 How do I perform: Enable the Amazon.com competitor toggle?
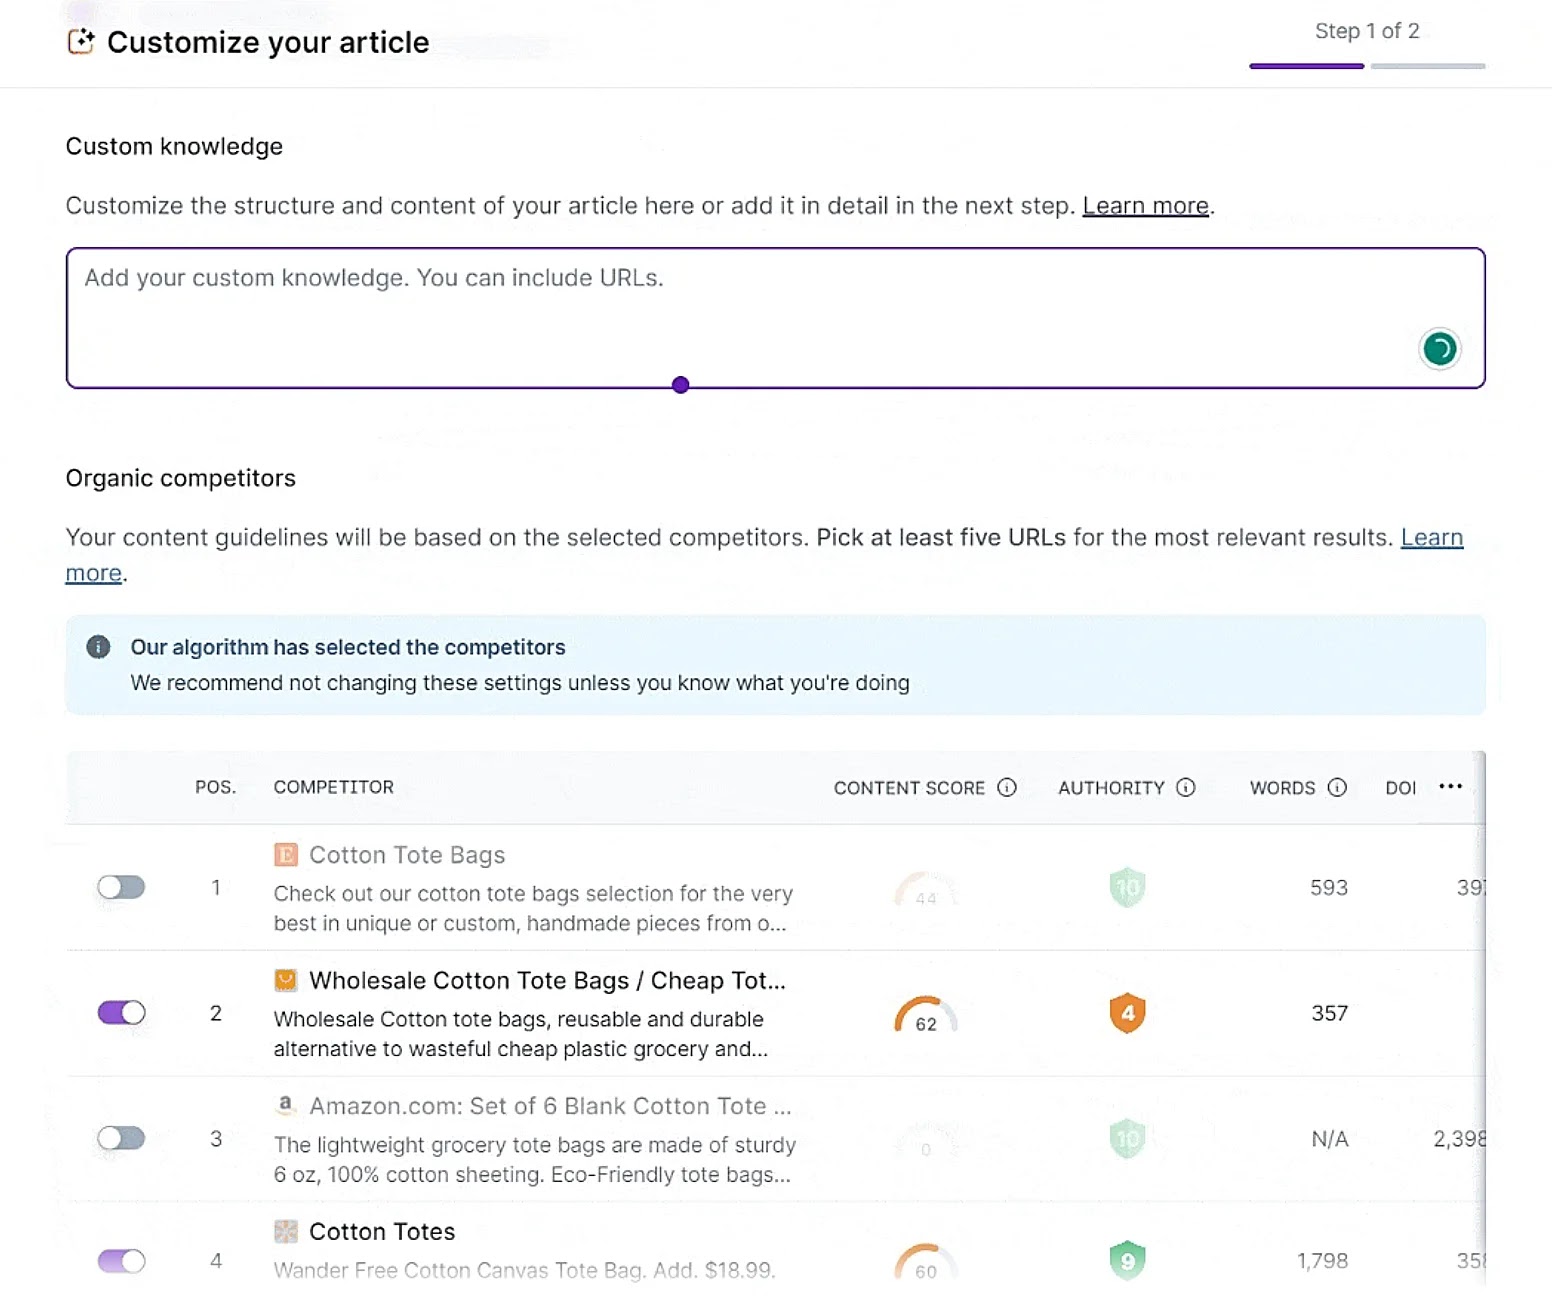121,1138
